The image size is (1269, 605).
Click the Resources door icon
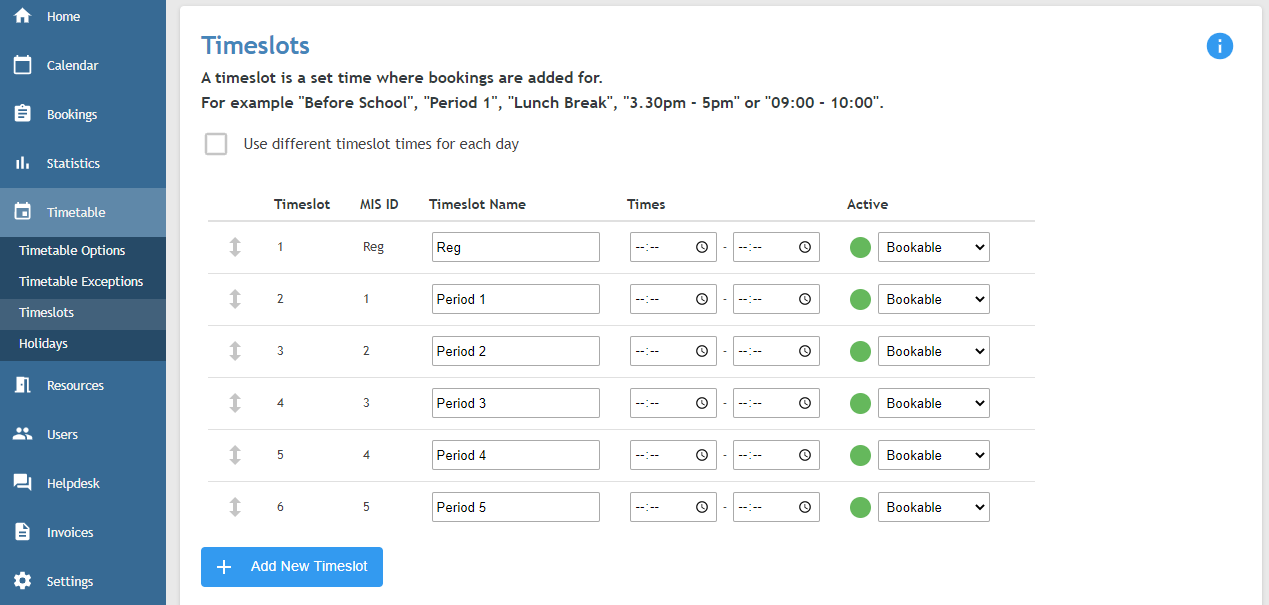click(22, 385)
